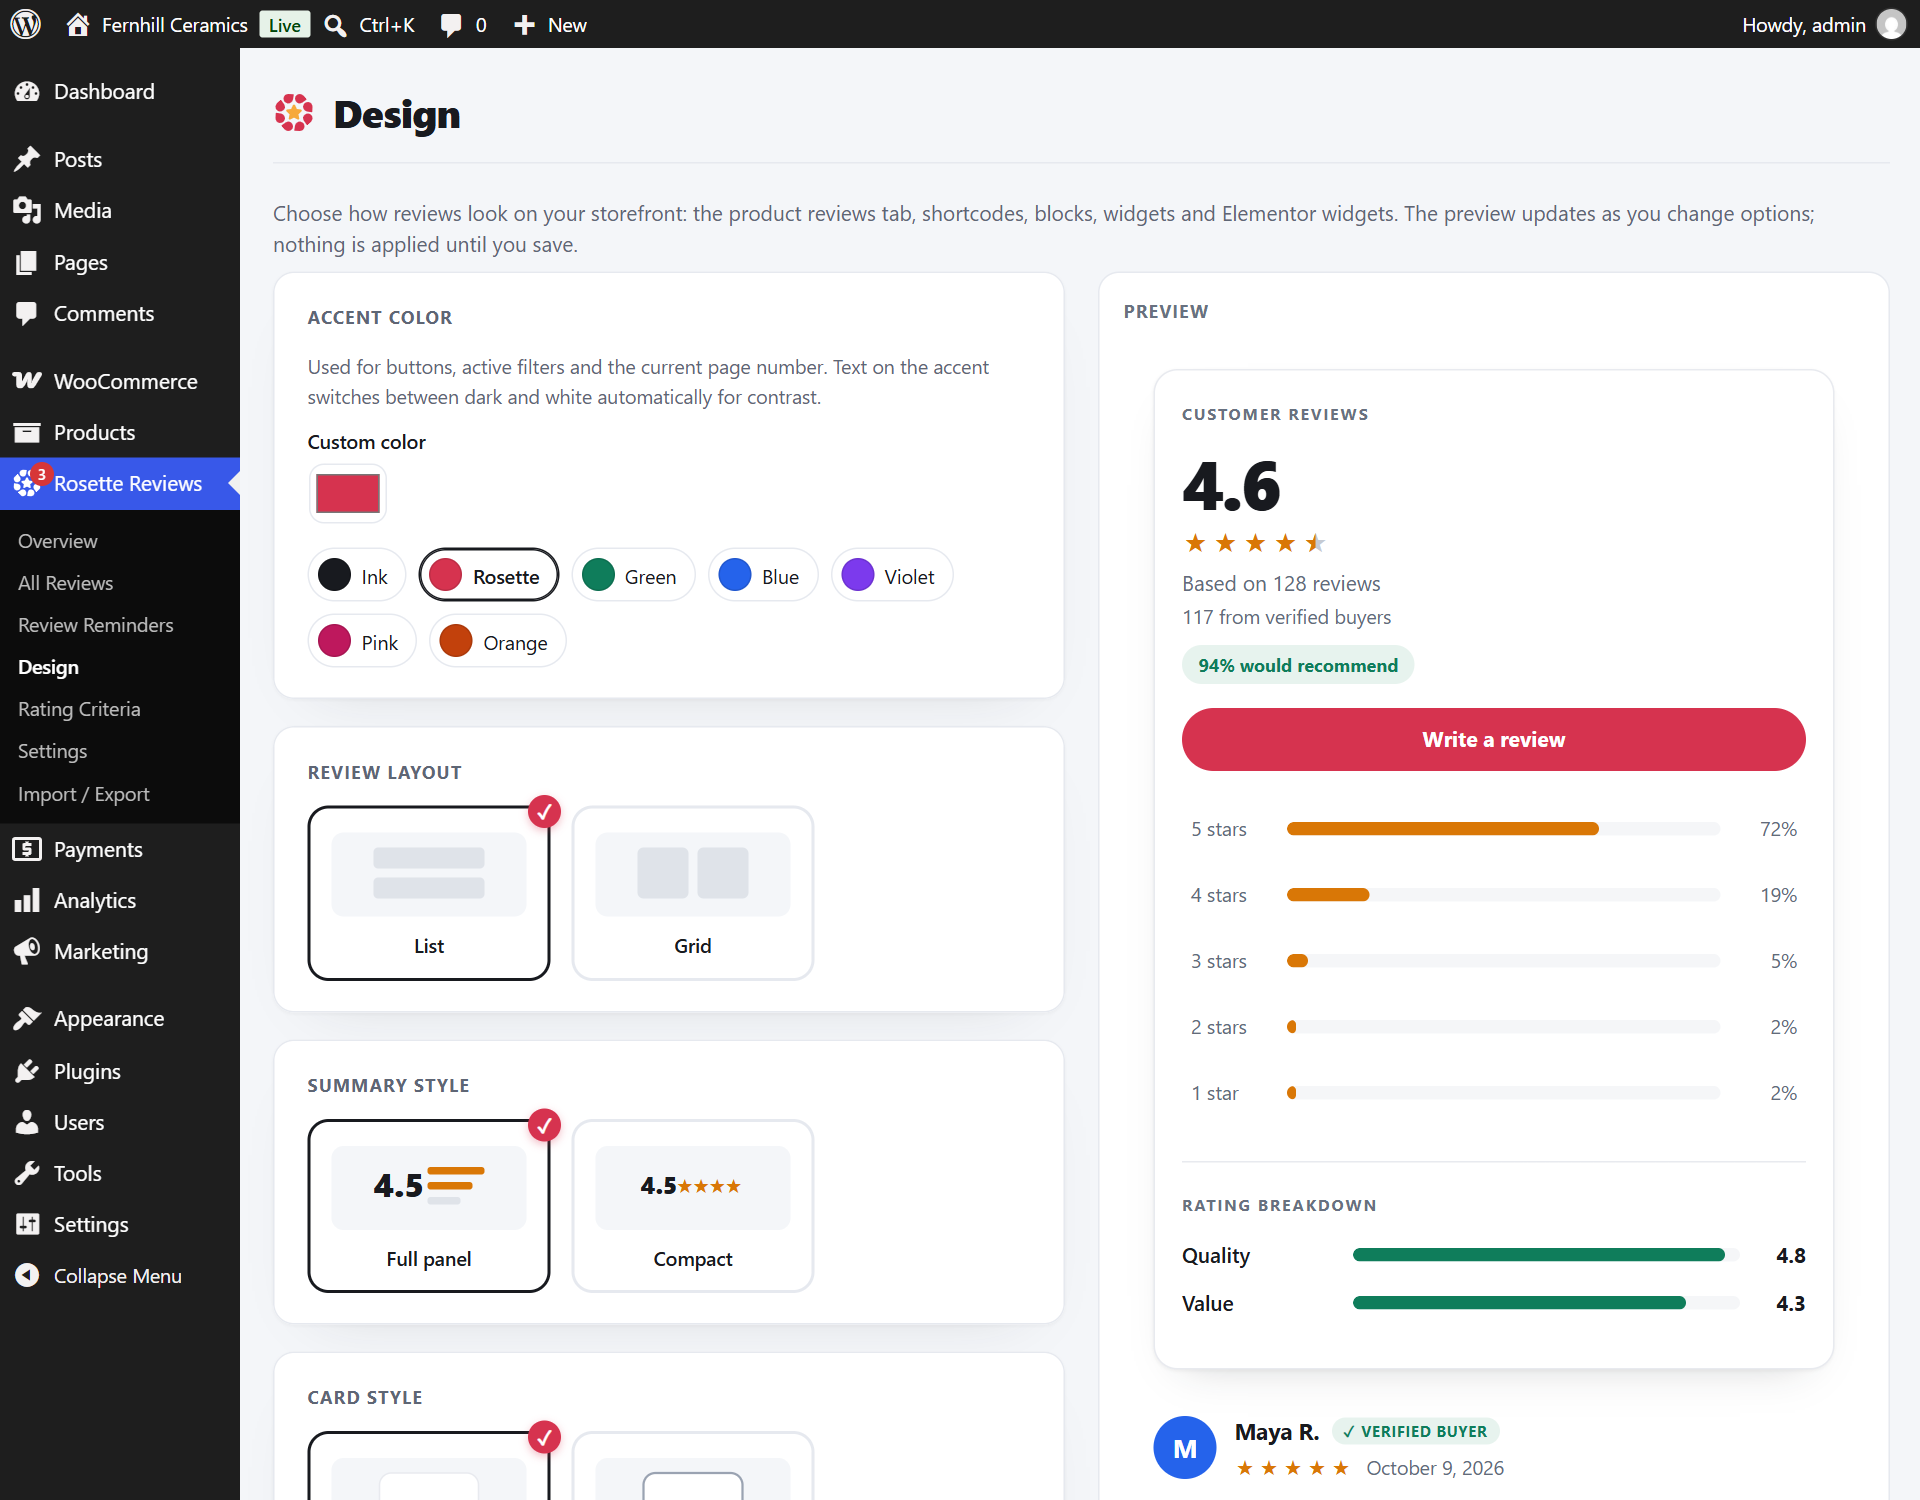The width and height of the screenshot is (1920, 1500).
Task: Pick the Pink accent preset
Action: tap(362, 641)
